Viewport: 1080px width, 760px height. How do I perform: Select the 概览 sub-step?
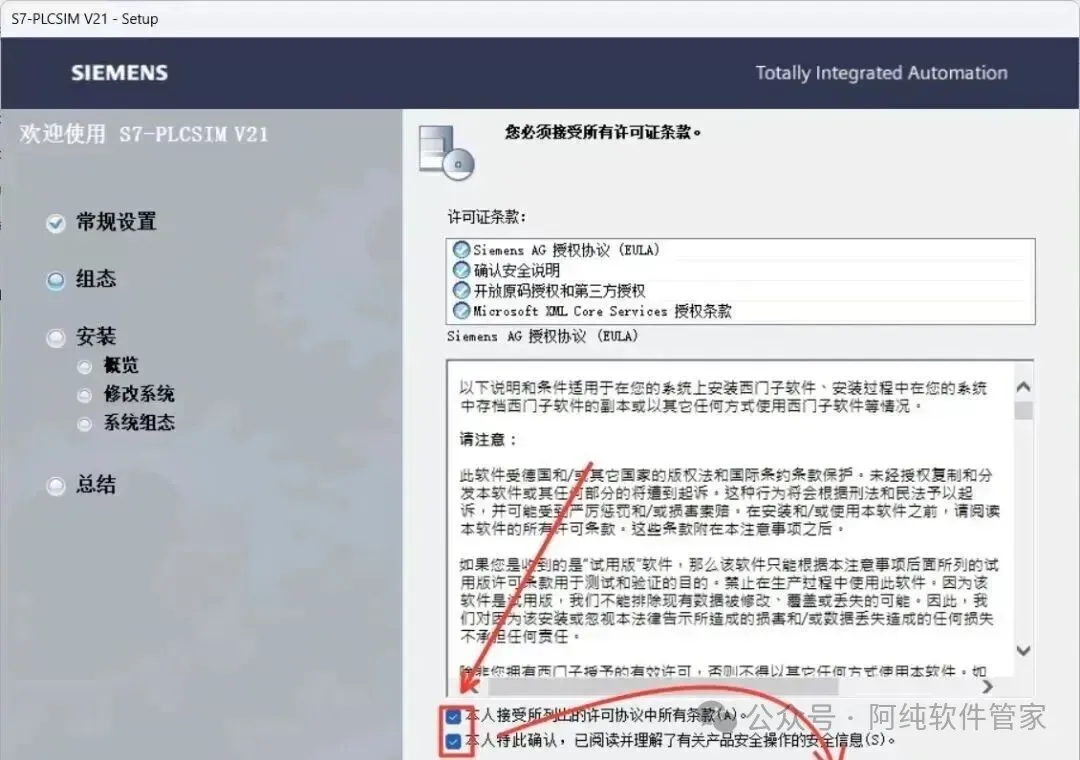(x=121, y=365)
